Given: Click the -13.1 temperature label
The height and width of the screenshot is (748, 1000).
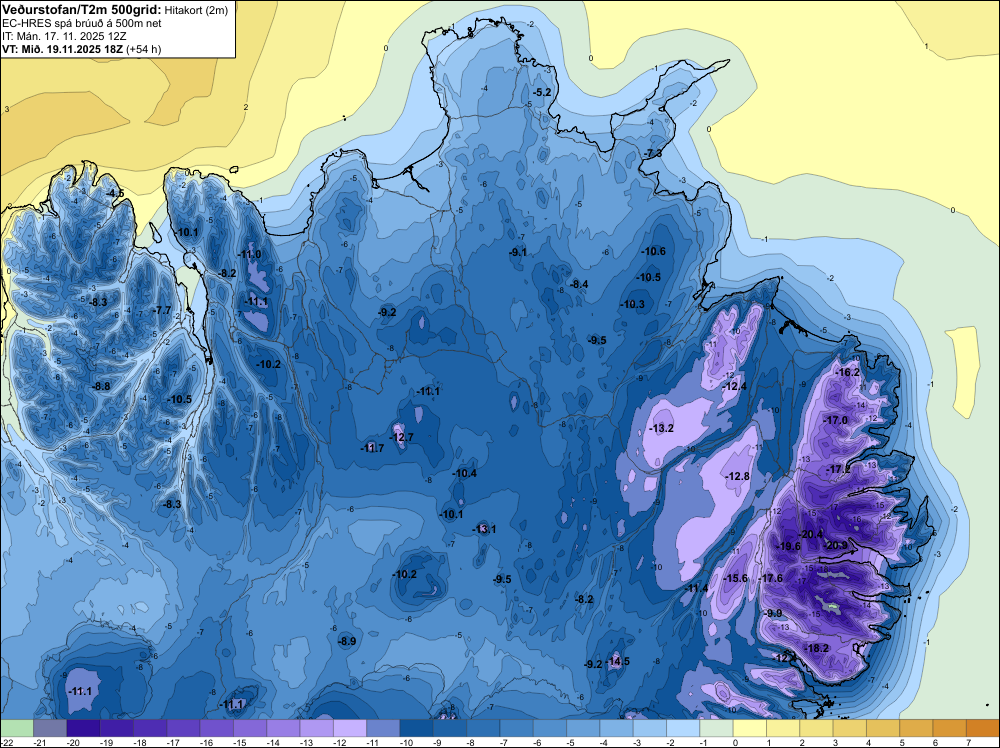Looking at the screenshot, I should [484, 529].
